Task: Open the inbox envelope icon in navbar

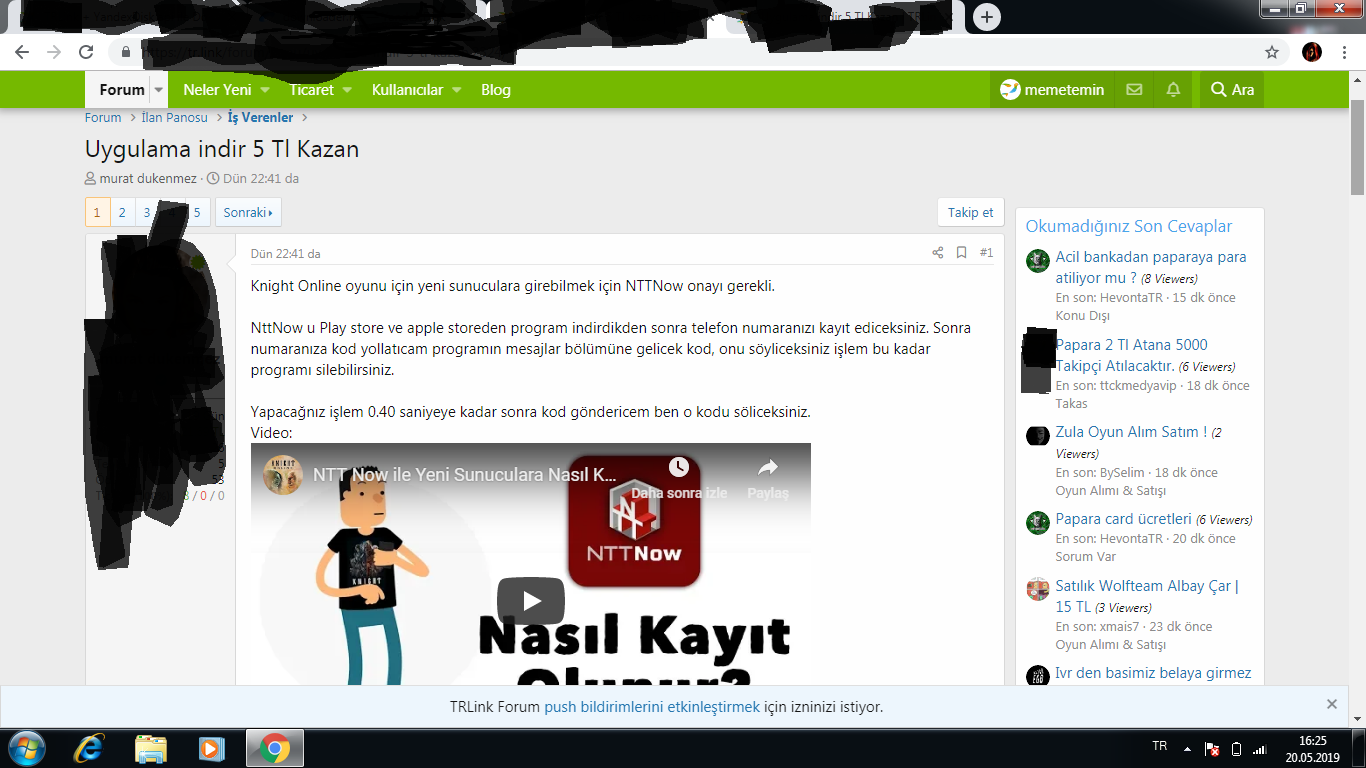Action: coord(1134,90)
